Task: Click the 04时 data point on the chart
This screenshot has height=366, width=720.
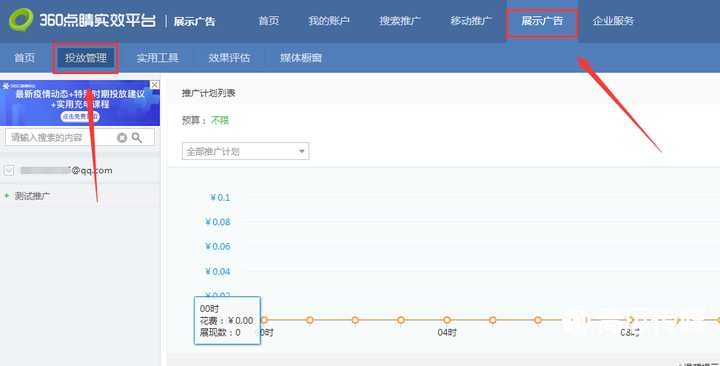Action: point(447,320)
